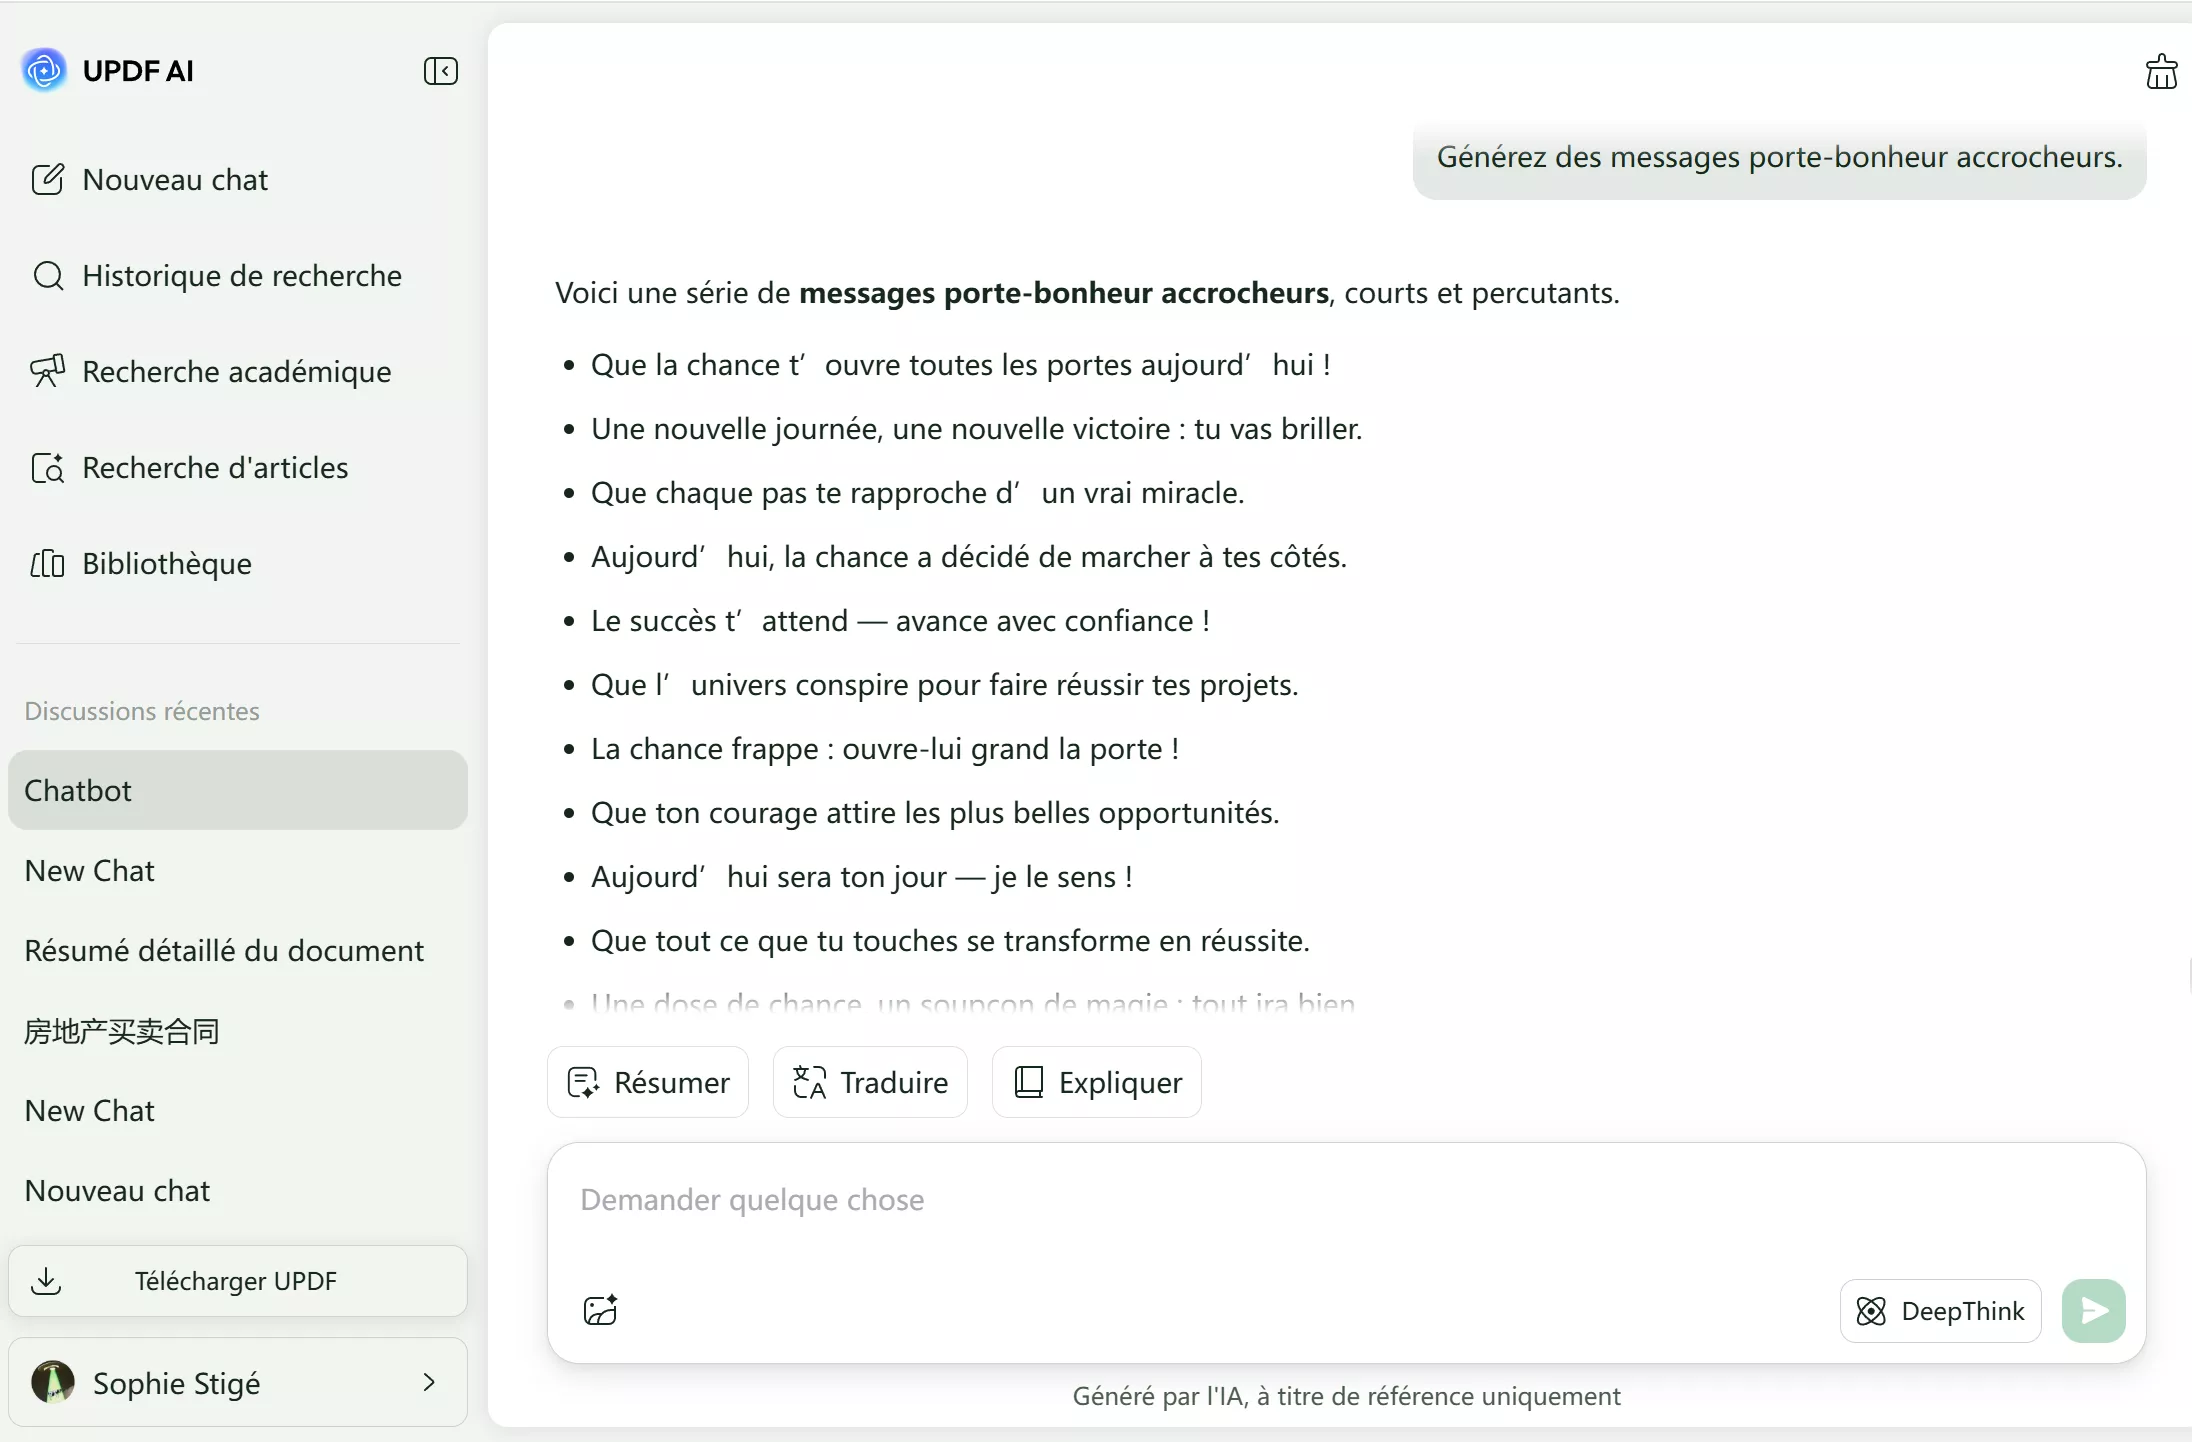Open the Chatbot conversation
This screenshot has width=2192, height=1442.
(x=79, y=790)
